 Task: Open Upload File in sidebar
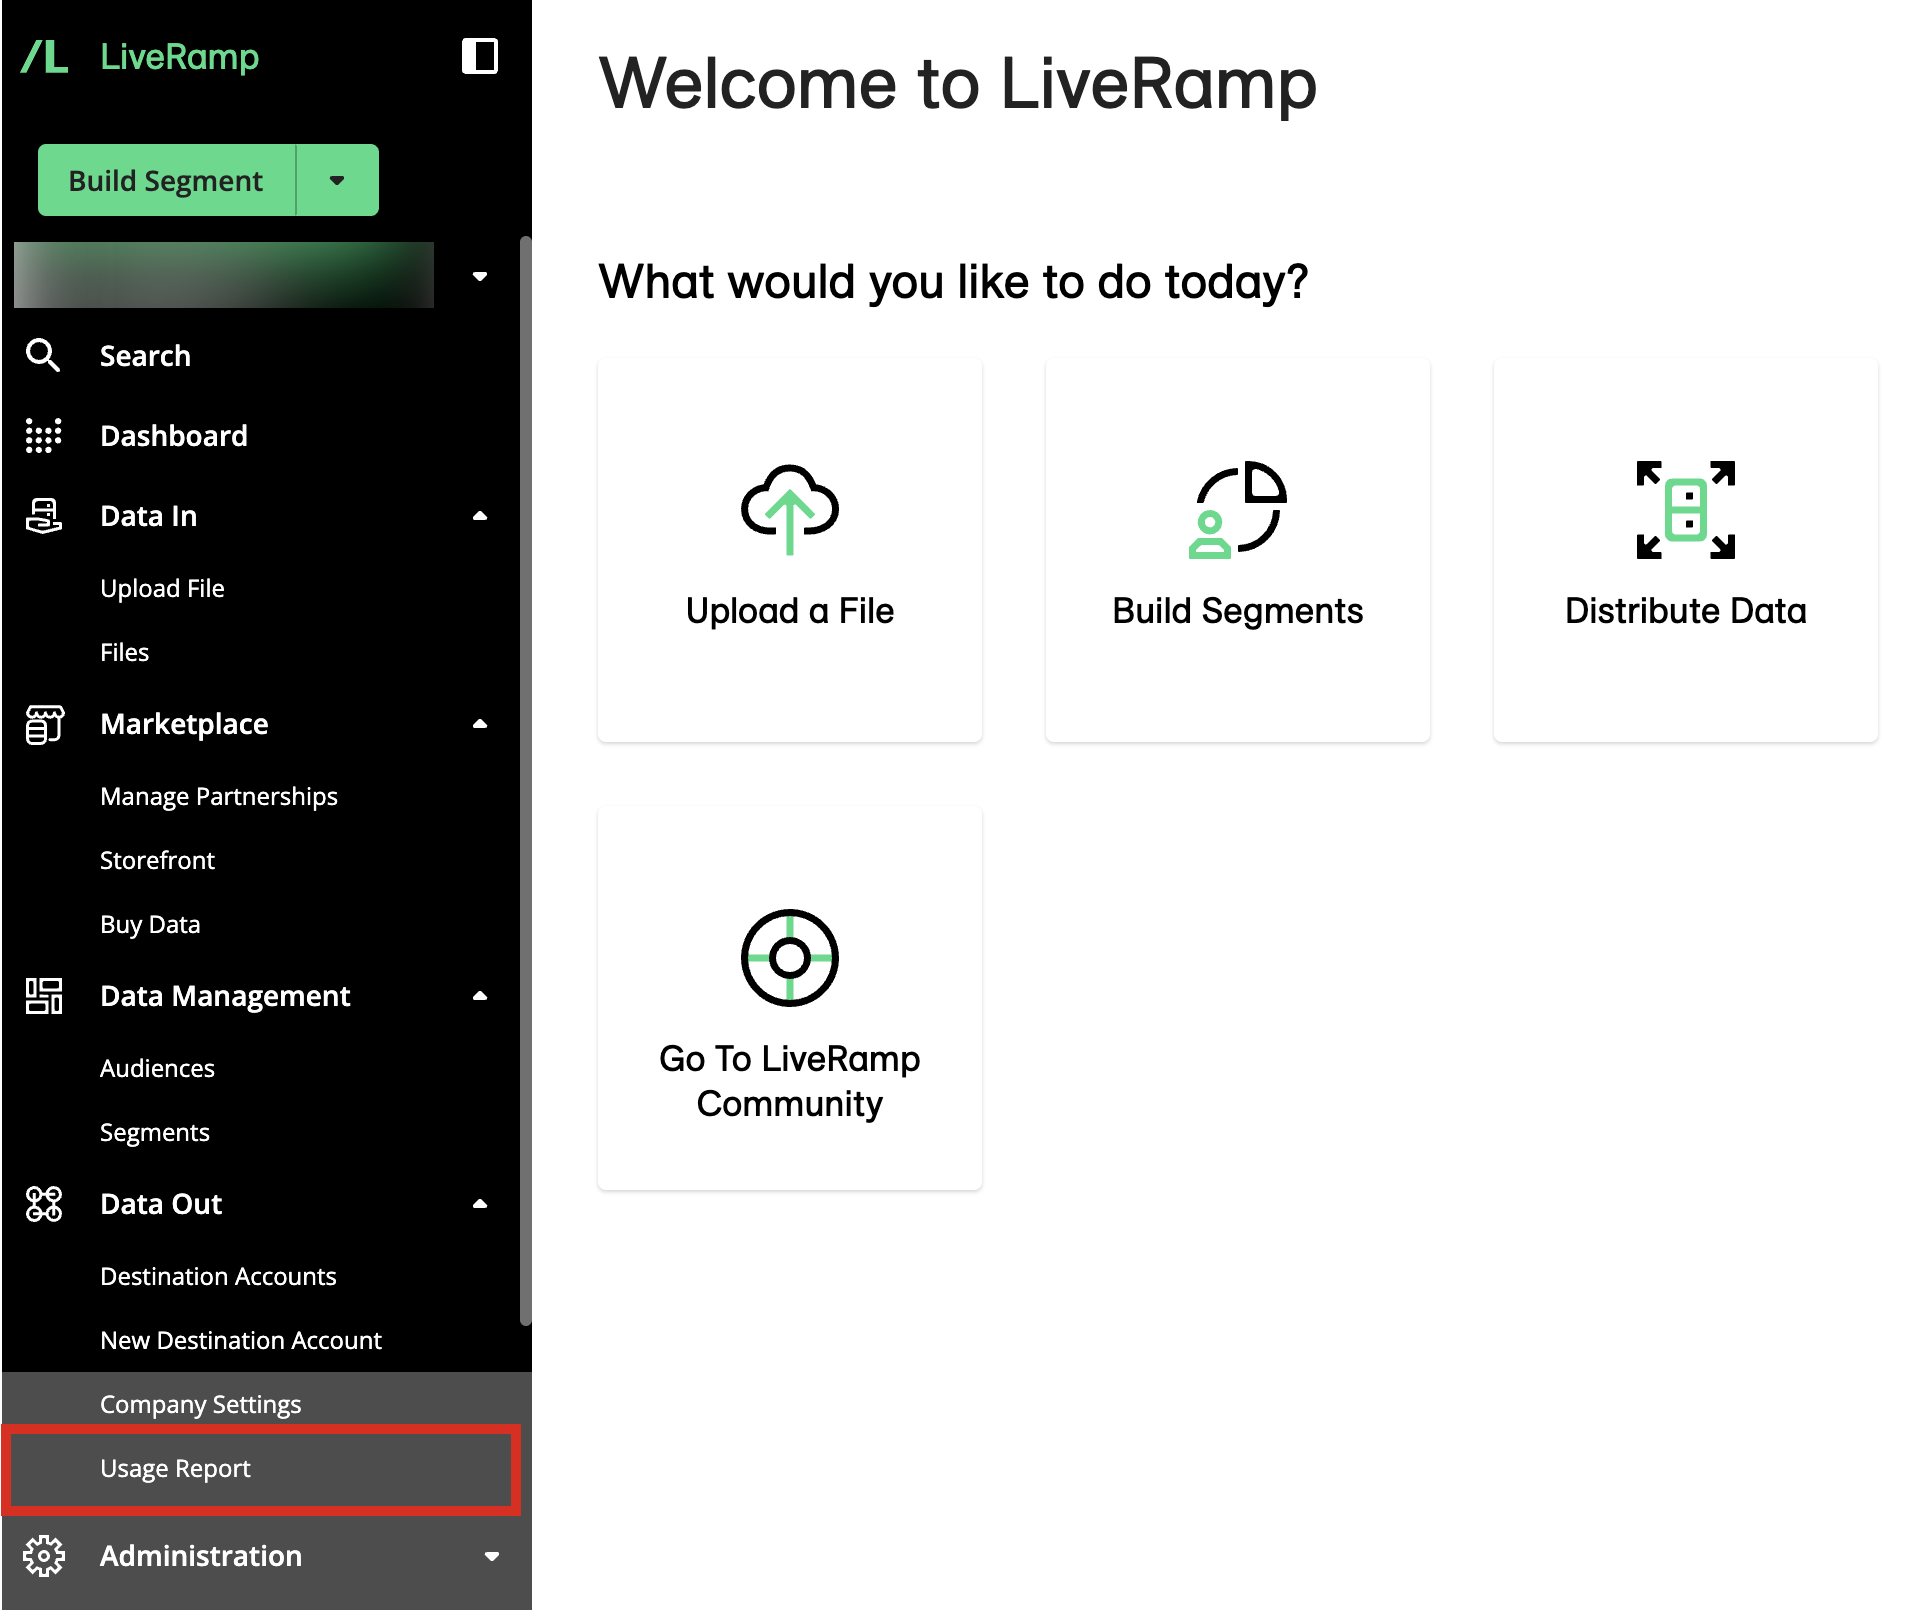click(162, 588)
